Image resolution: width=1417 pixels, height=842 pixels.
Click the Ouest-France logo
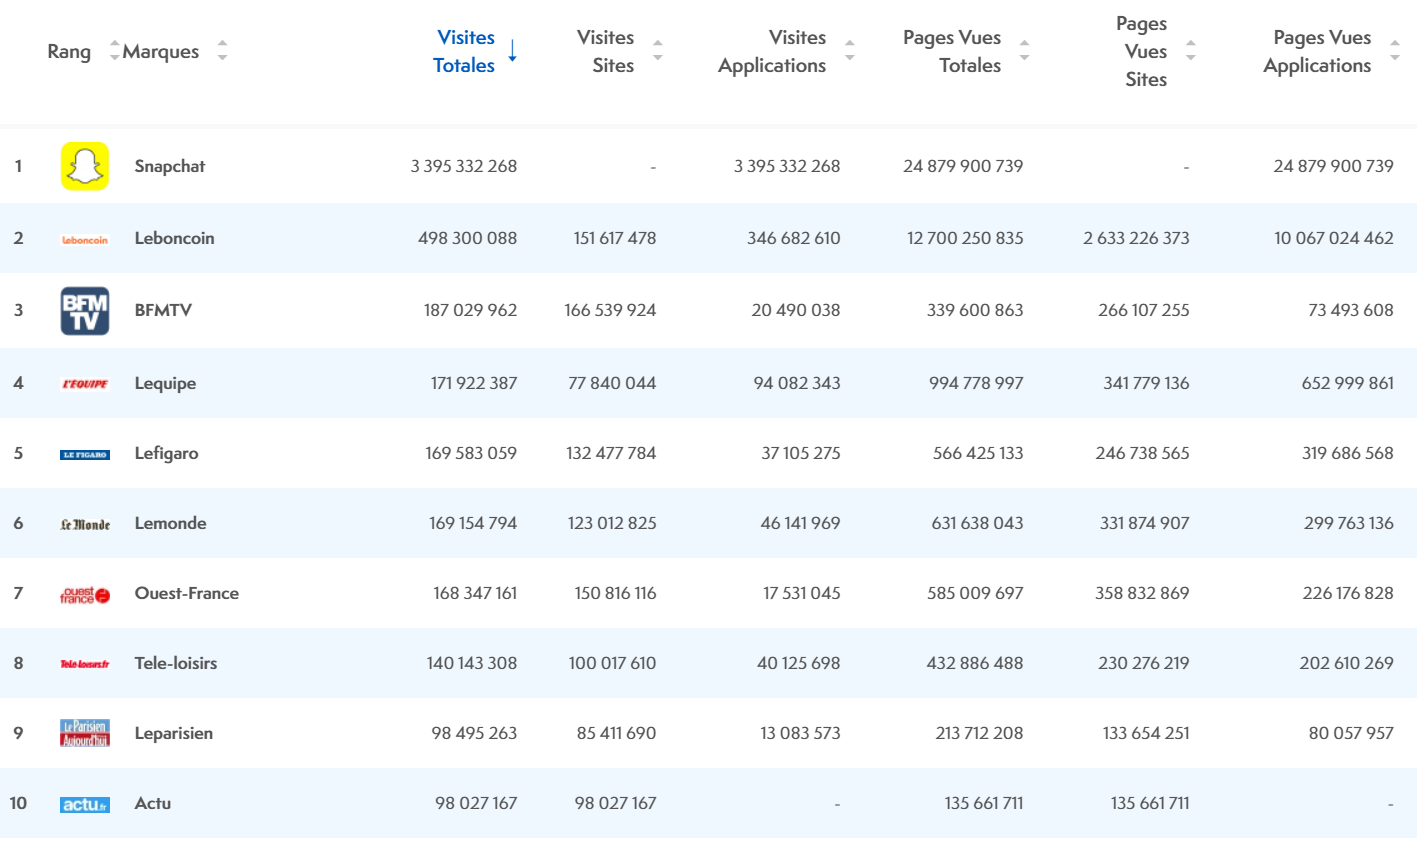pos(85,594)
